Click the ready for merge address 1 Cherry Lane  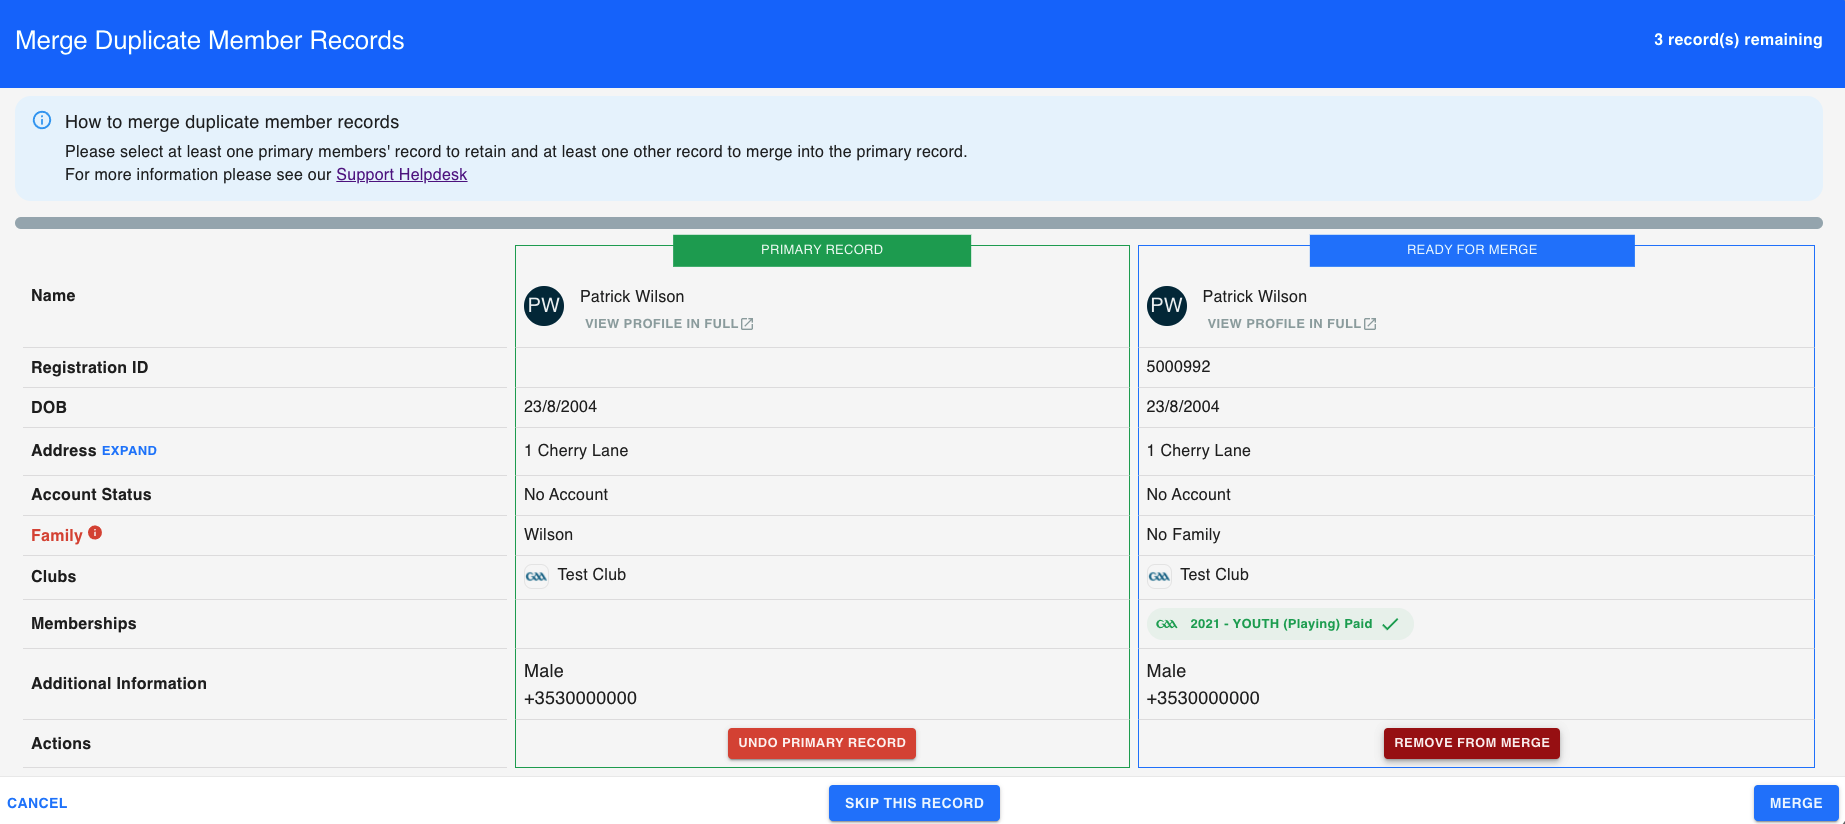[1198, 451]
